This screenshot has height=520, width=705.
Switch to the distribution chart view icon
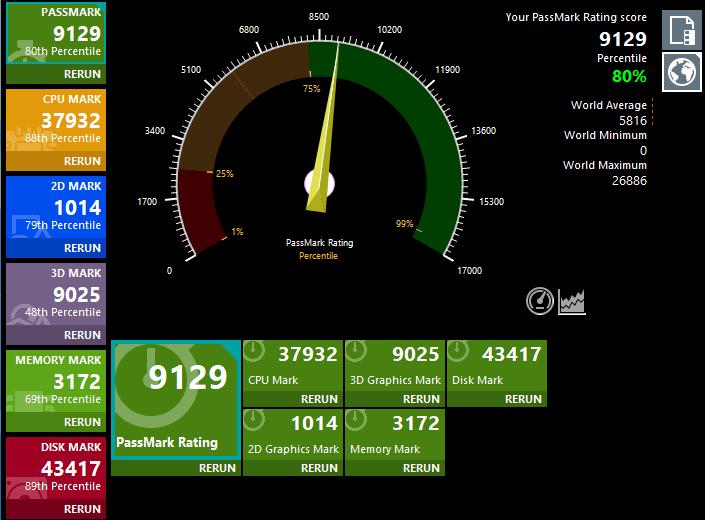point(571,301)
